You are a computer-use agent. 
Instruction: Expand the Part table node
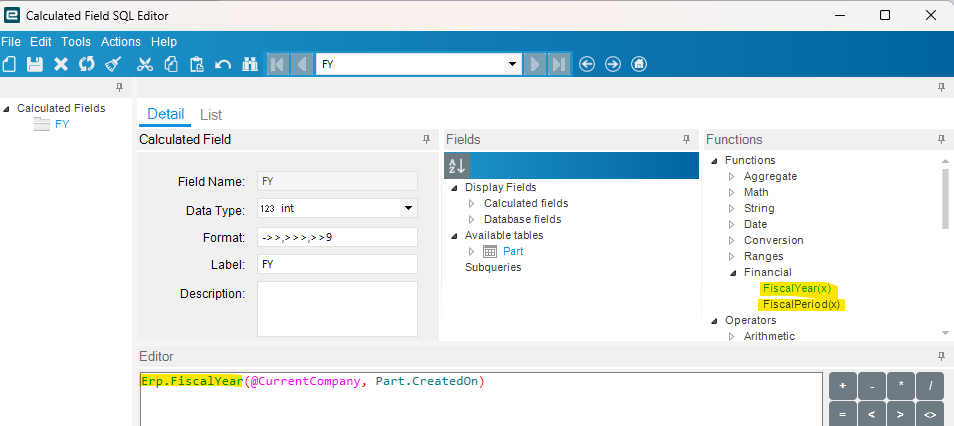tap(471, 251)
